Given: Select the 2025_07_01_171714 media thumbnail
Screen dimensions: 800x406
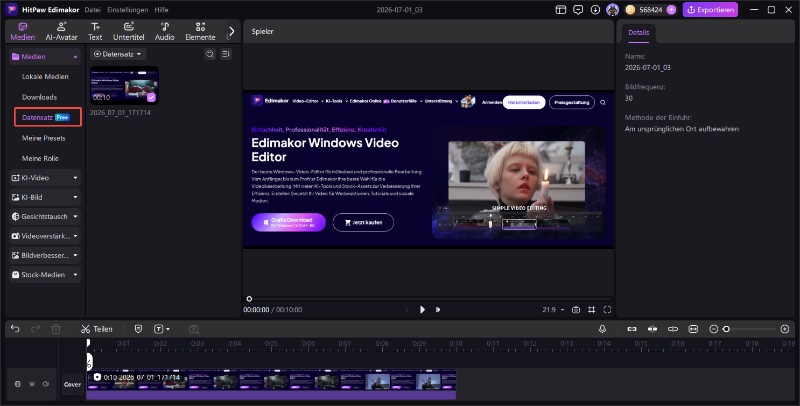Looking at the screenshot, I should [x=124, y=85].
